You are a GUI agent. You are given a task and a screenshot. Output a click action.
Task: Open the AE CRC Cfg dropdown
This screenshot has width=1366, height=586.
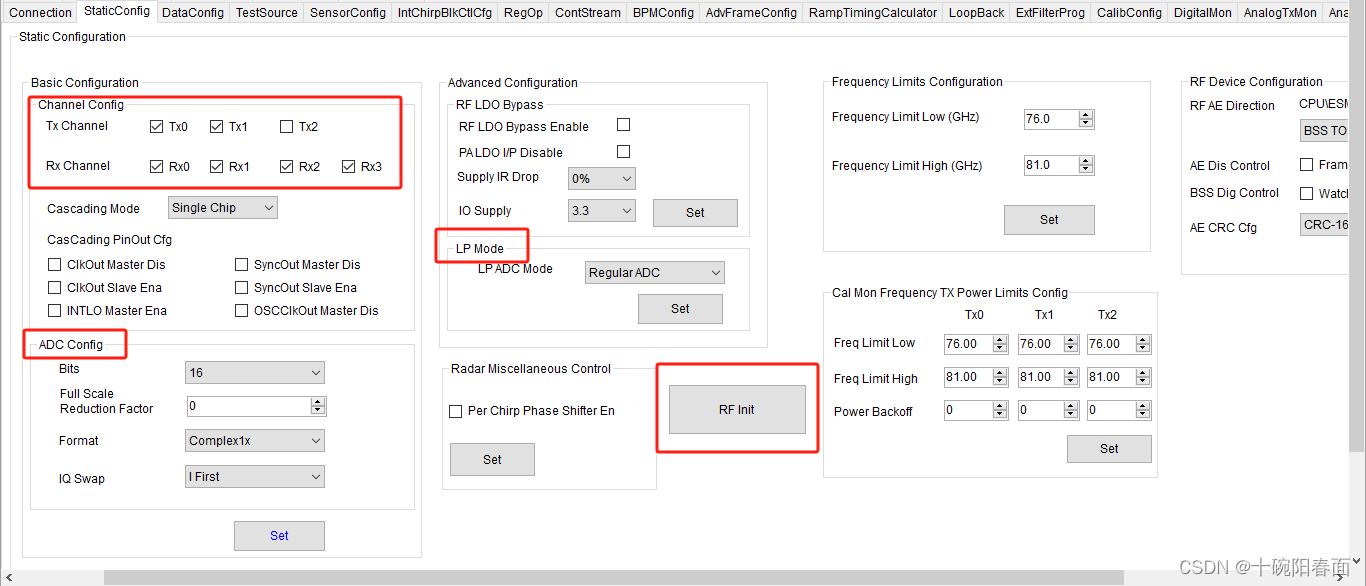coord(1325,225)
